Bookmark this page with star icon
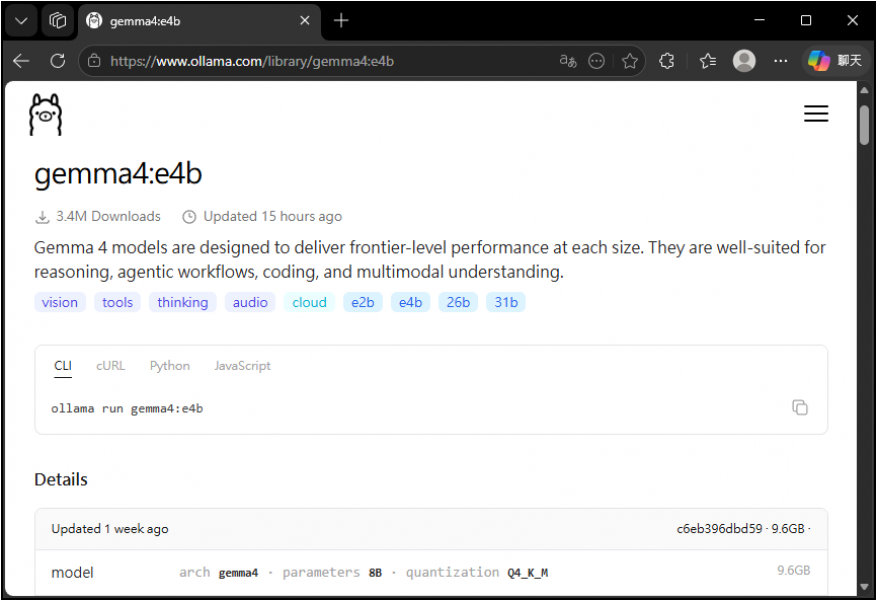 629,61
